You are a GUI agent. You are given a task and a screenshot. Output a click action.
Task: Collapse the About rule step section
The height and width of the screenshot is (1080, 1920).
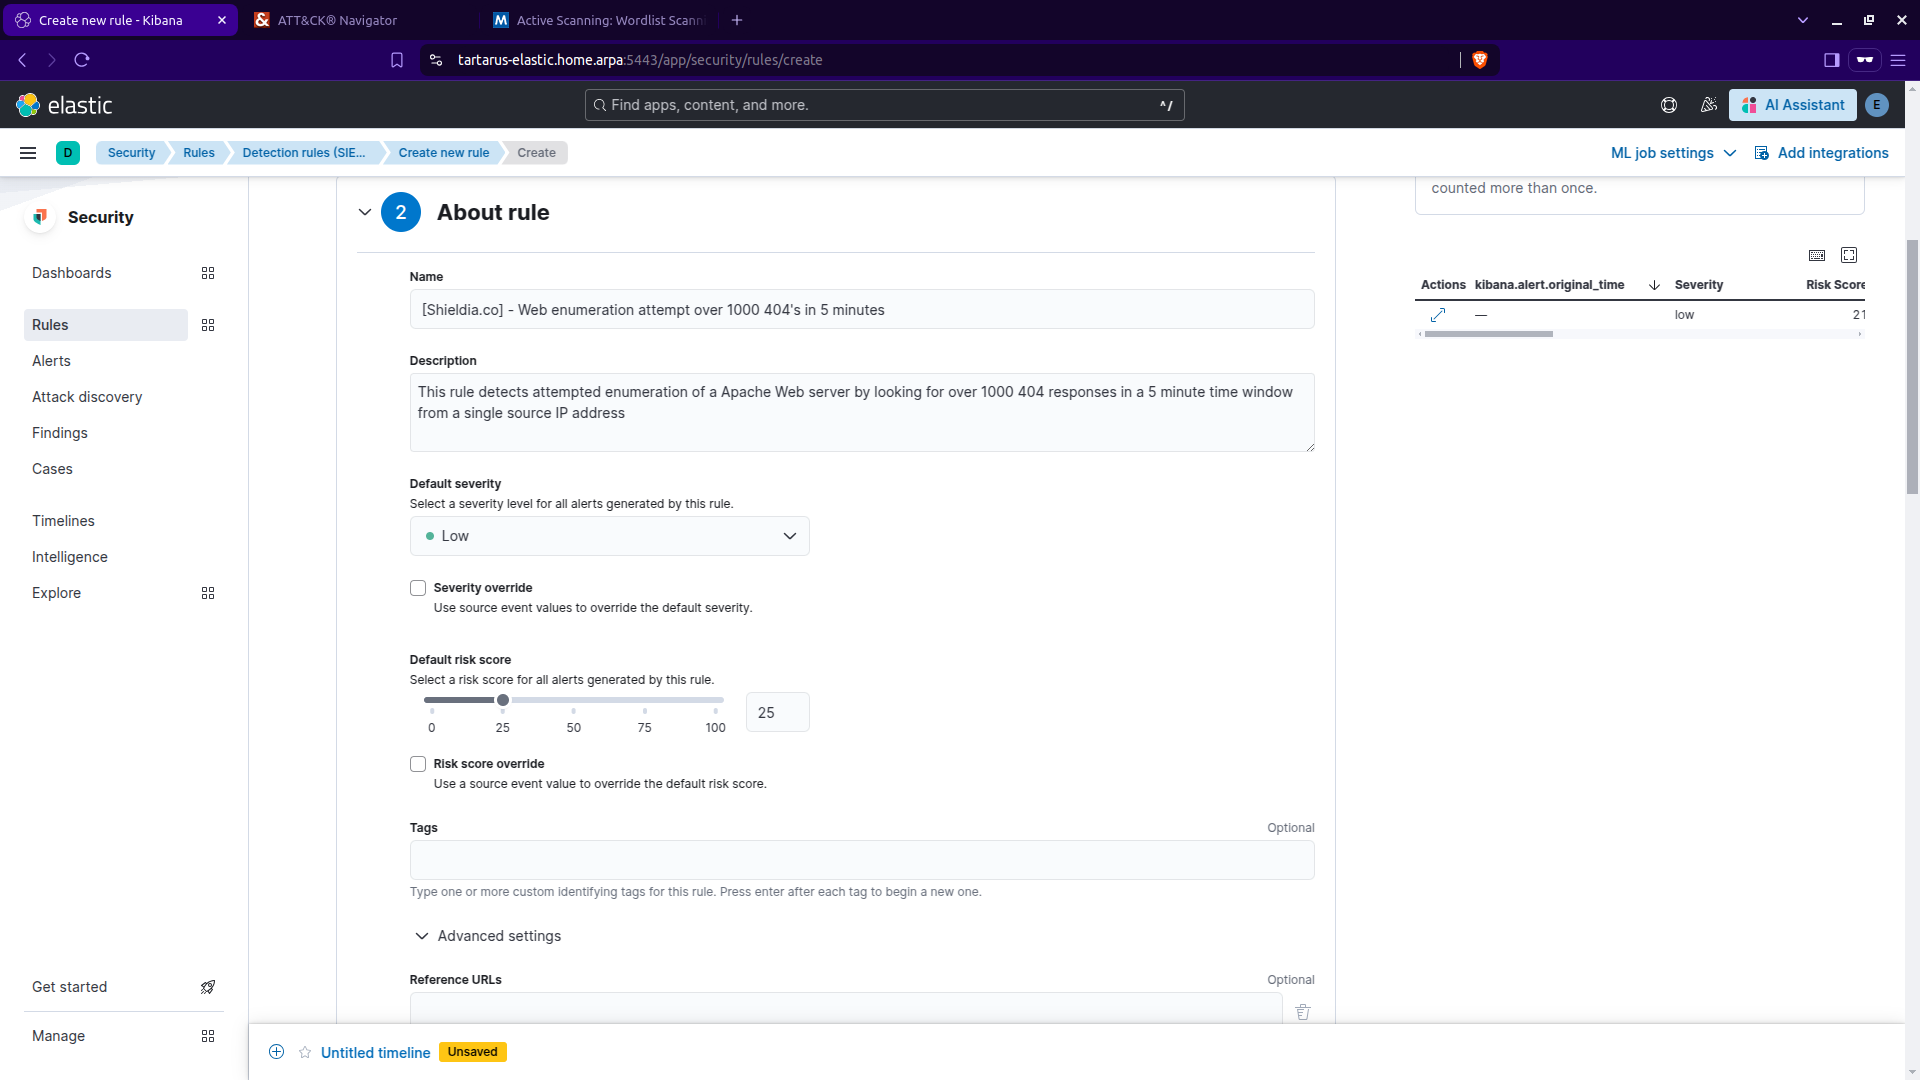click(365, 212)
